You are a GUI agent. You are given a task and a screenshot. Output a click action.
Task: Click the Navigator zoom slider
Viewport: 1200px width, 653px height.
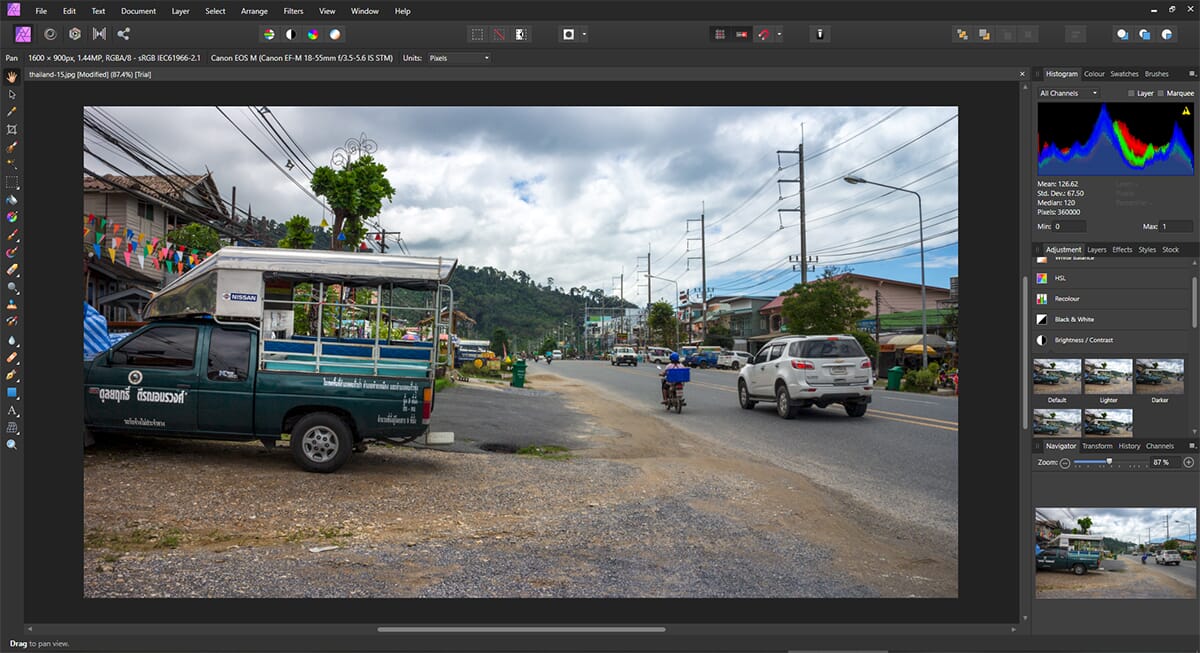tap(1108, 462)
